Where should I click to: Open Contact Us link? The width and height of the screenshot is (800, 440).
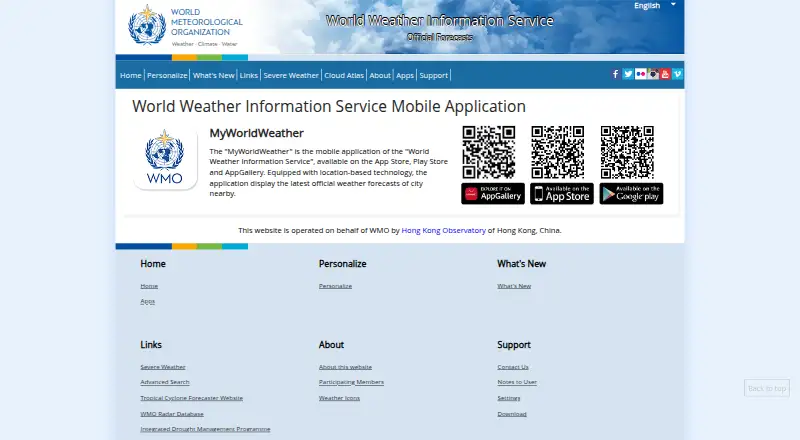tap(513, 367)
